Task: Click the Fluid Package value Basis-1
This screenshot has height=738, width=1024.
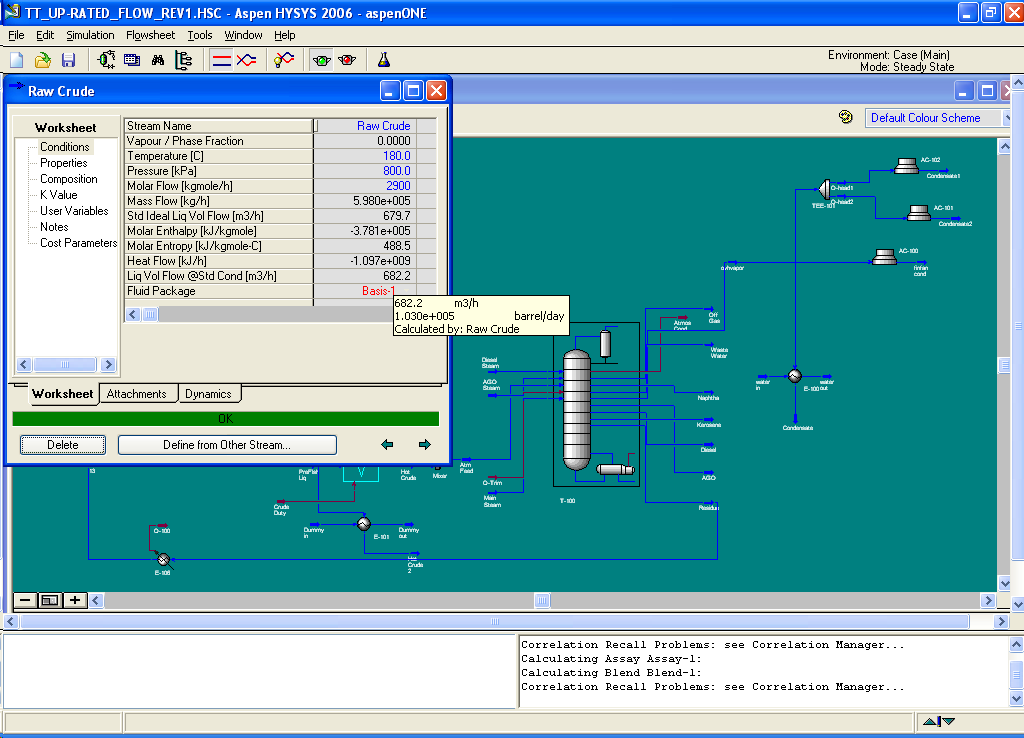Action: point(365,291)
